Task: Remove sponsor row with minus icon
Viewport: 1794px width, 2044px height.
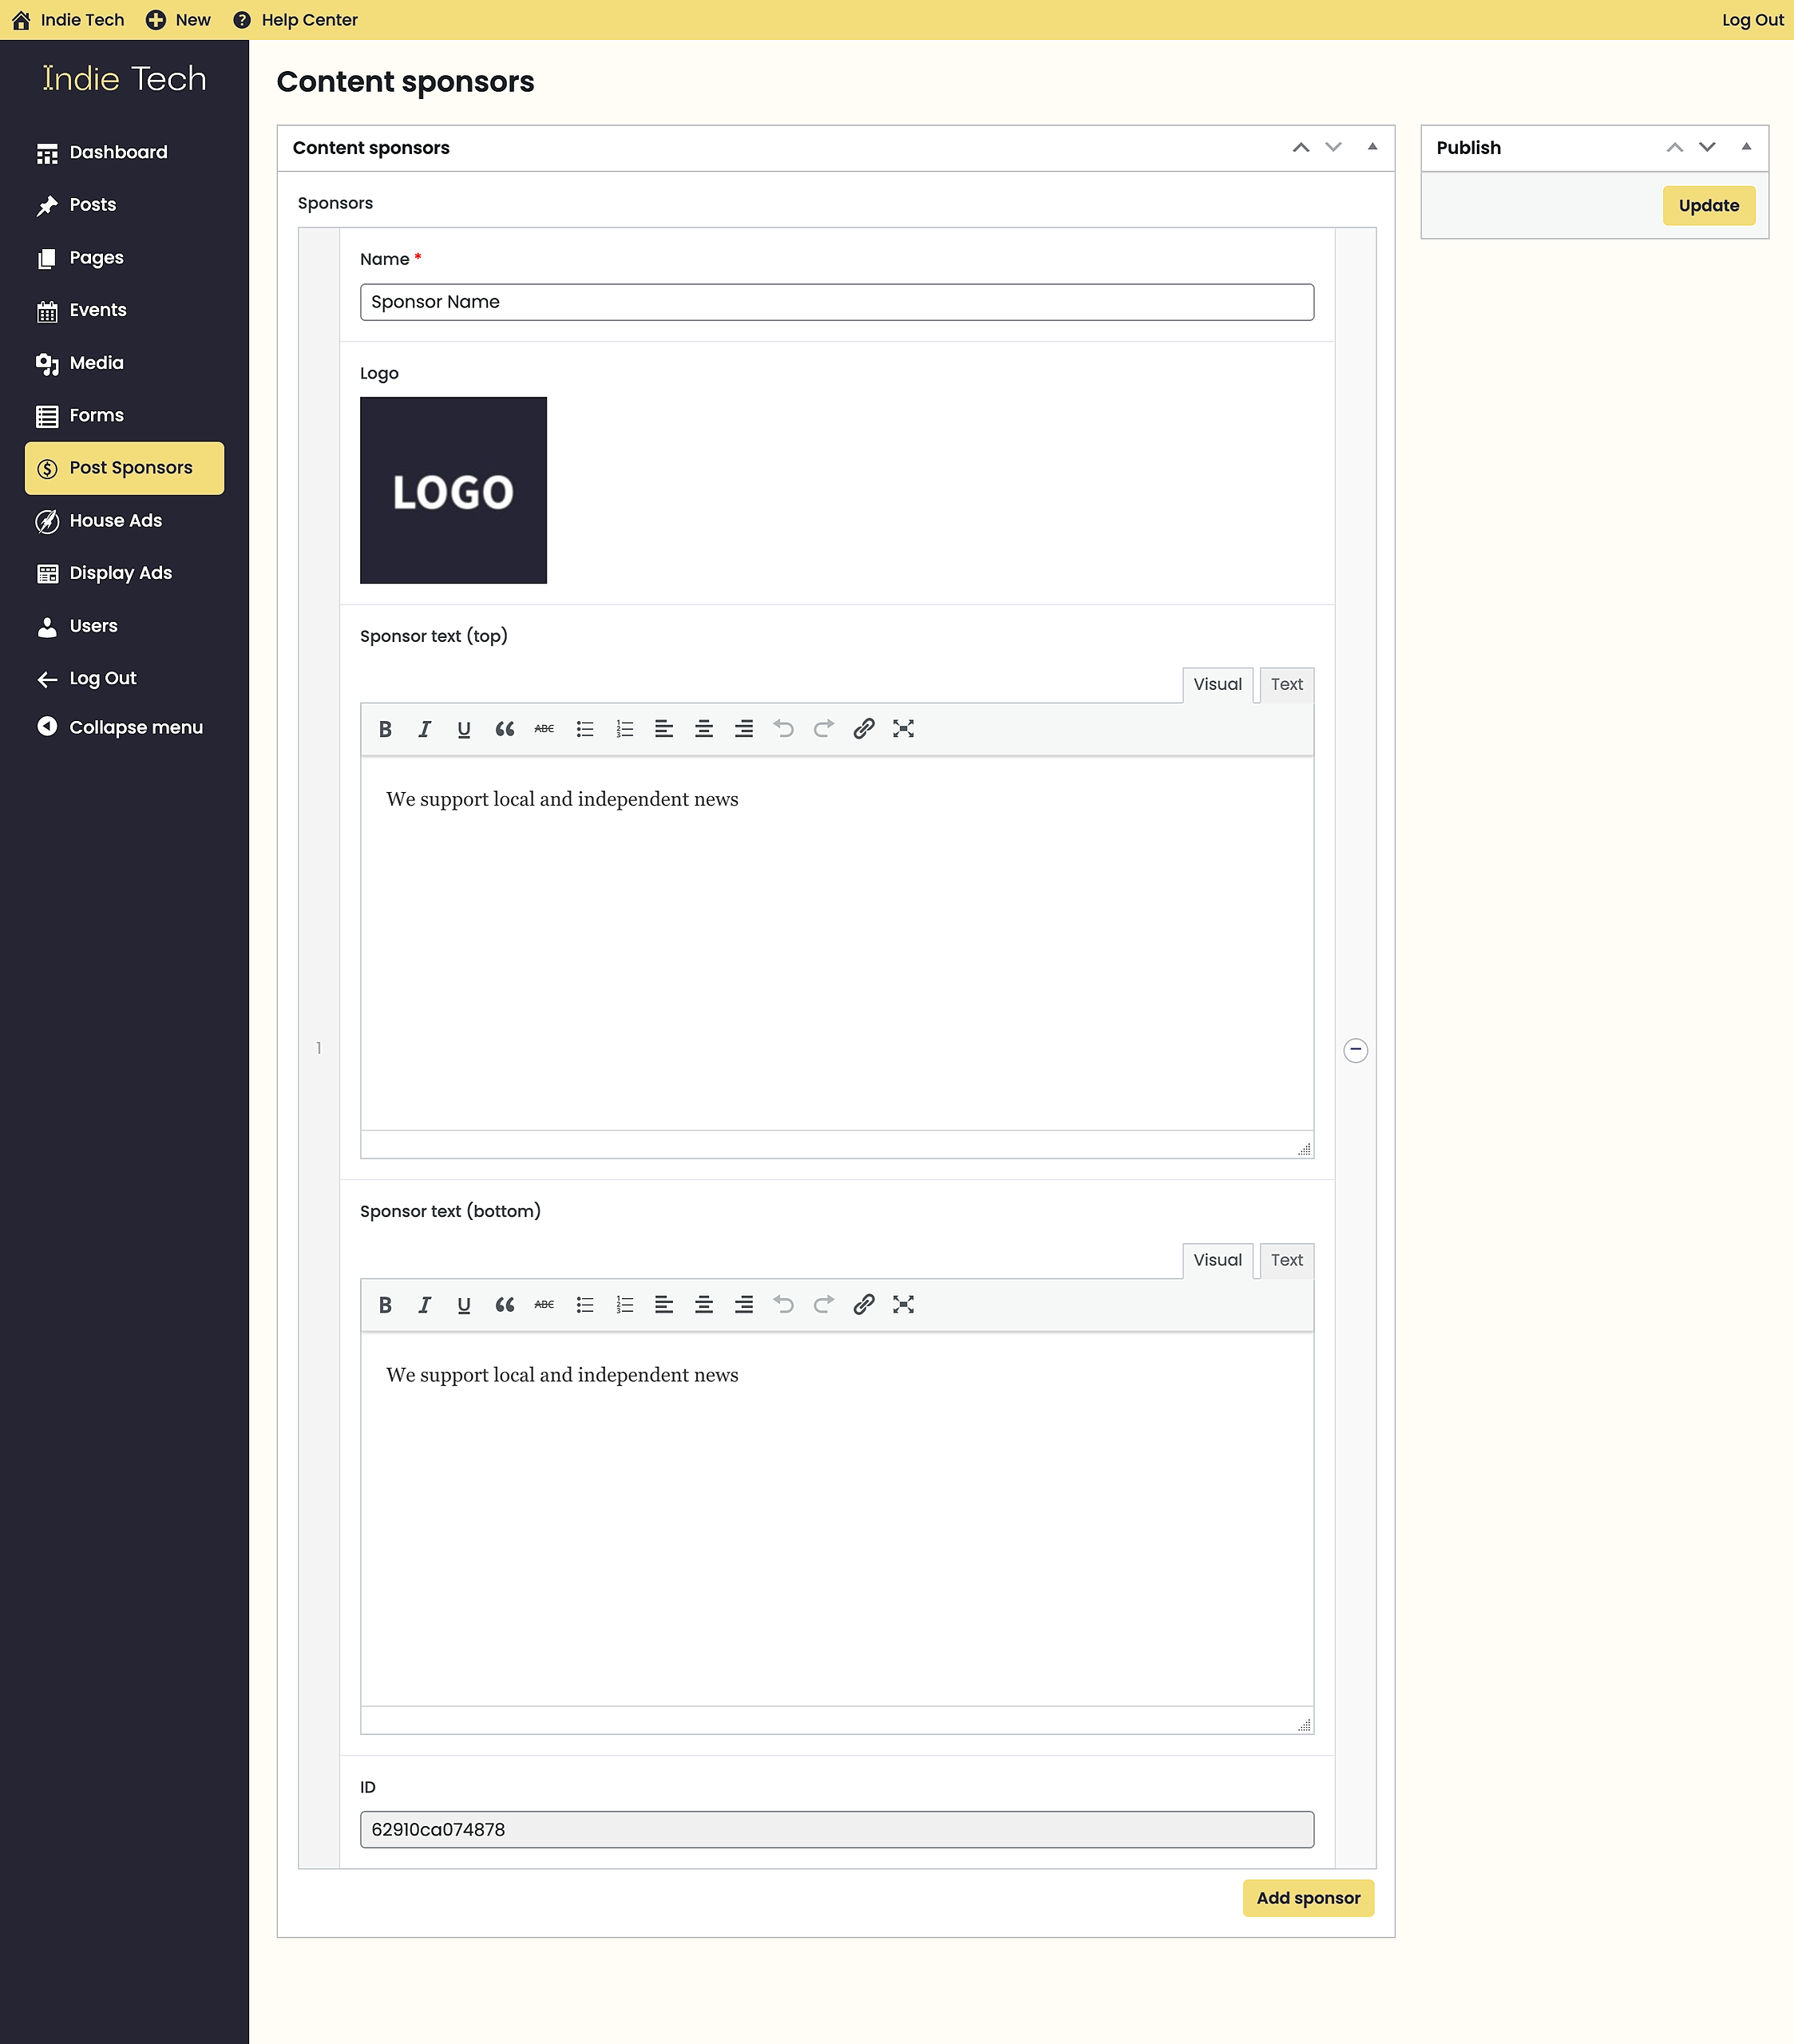Action: [x=1355, y=1050]
